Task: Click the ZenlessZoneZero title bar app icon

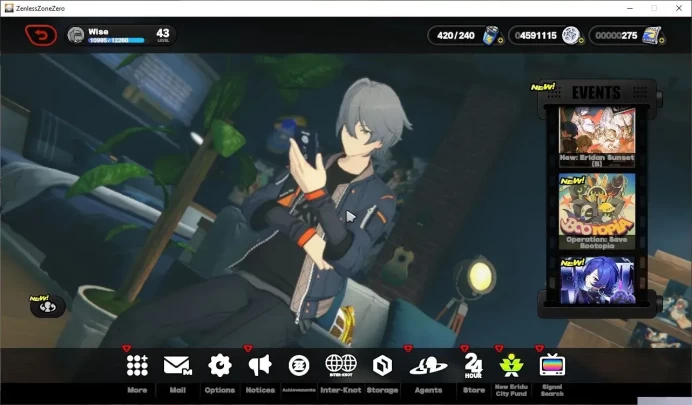Action: click(8, 8)
